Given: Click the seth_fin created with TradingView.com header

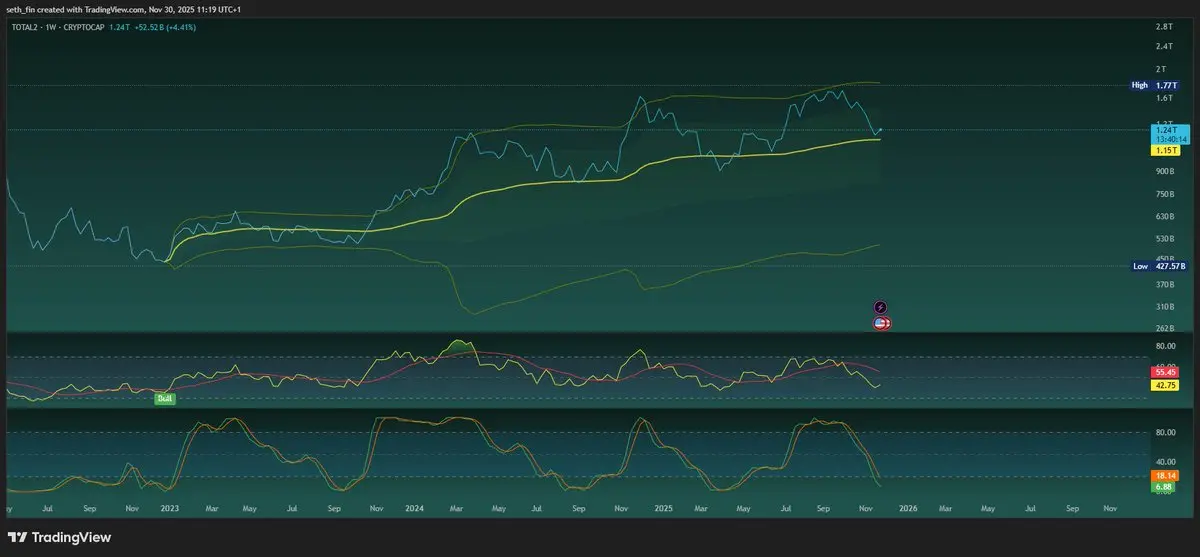Looking at the screenshot, I should 122,9.
